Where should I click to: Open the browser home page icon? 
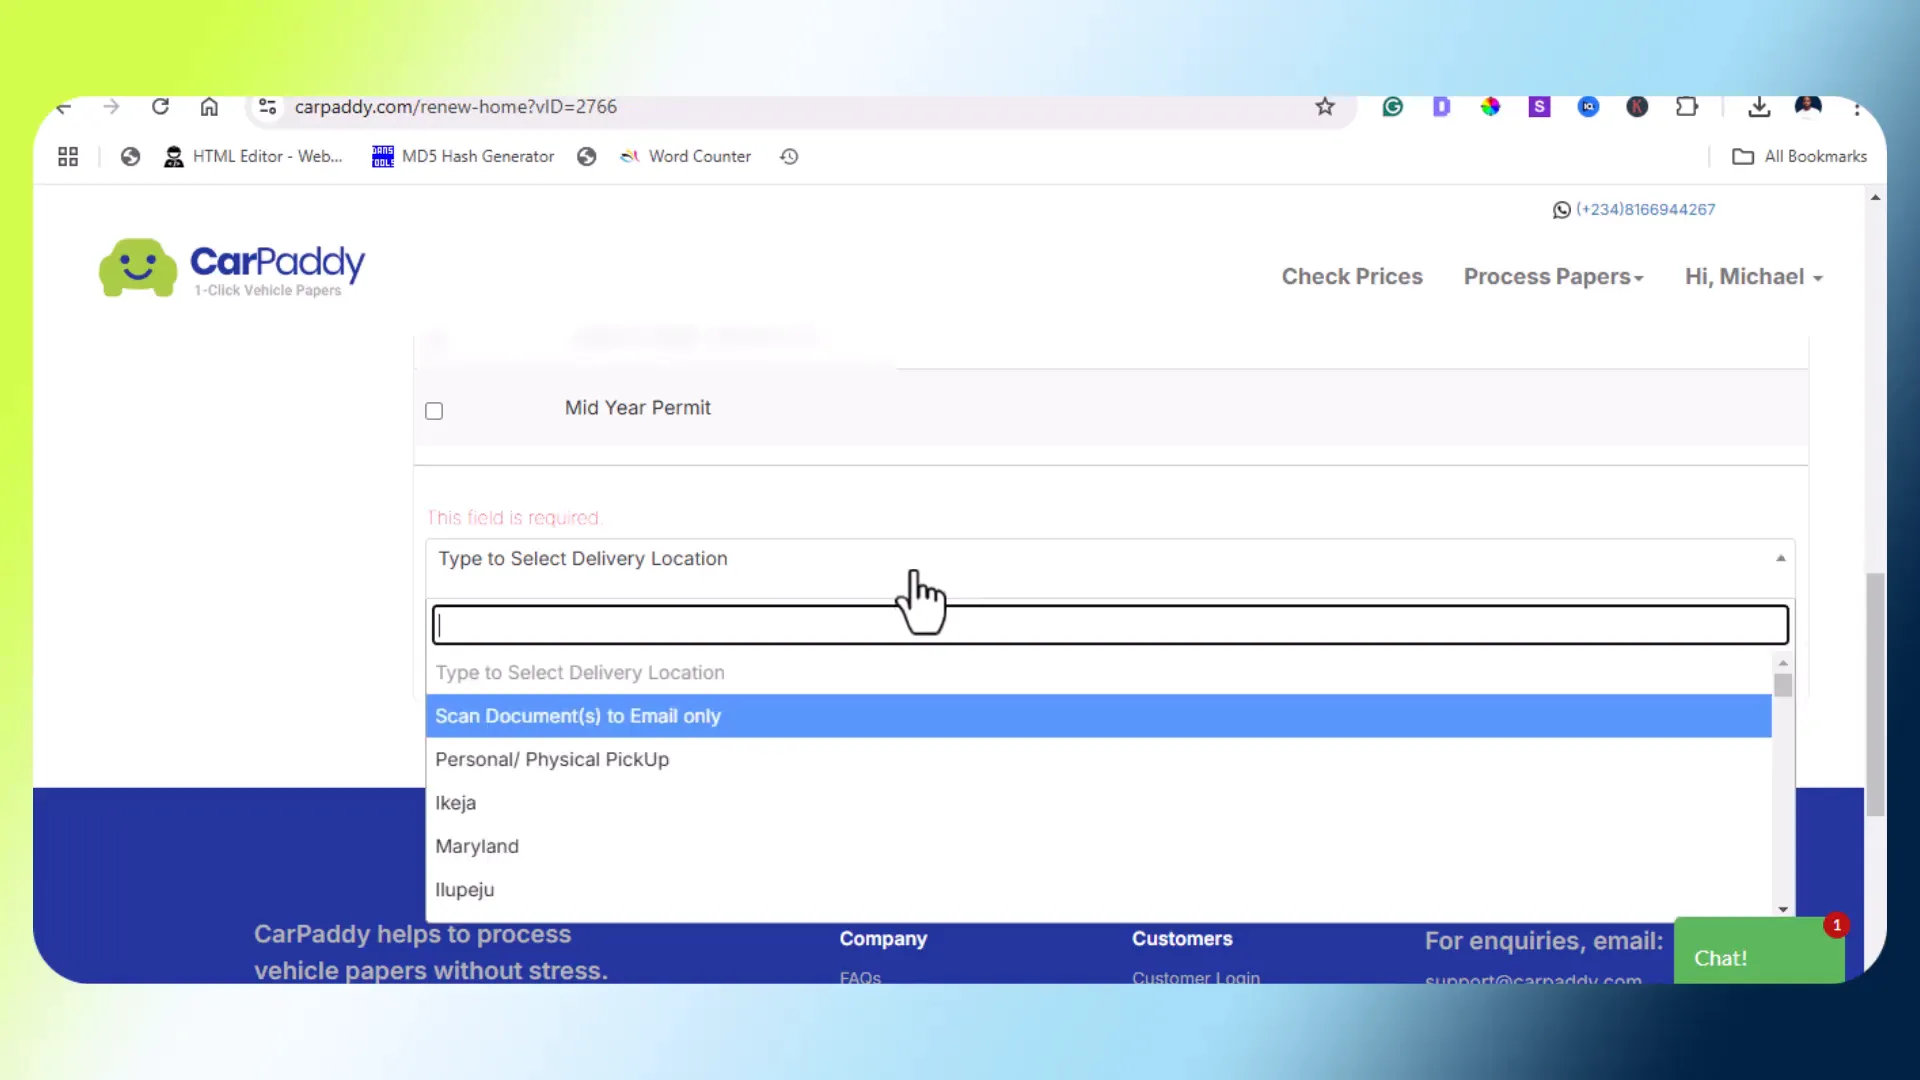209,107
